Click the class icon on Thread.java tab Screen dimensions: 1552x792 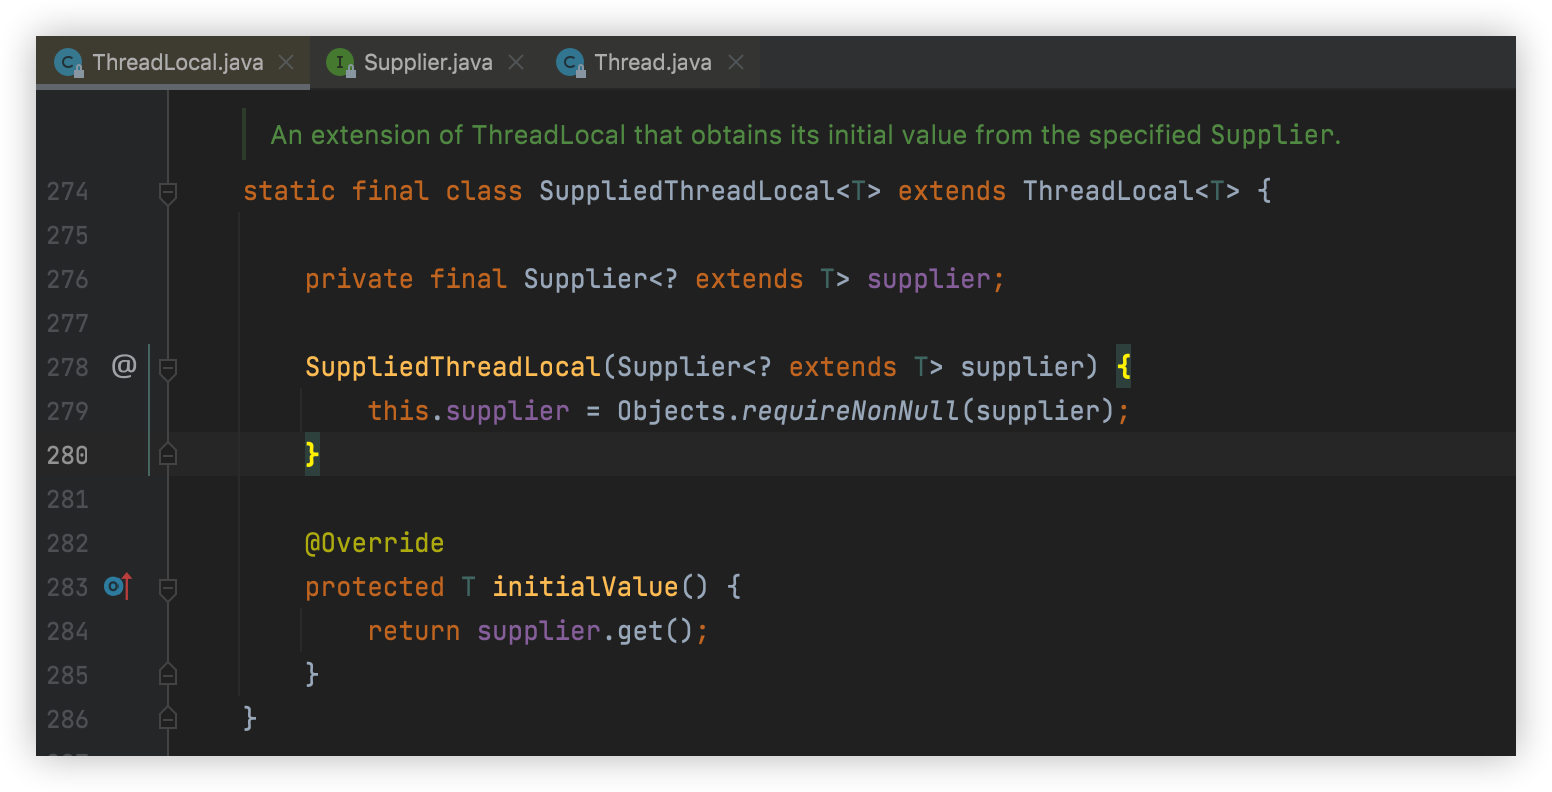click(570, 63)
